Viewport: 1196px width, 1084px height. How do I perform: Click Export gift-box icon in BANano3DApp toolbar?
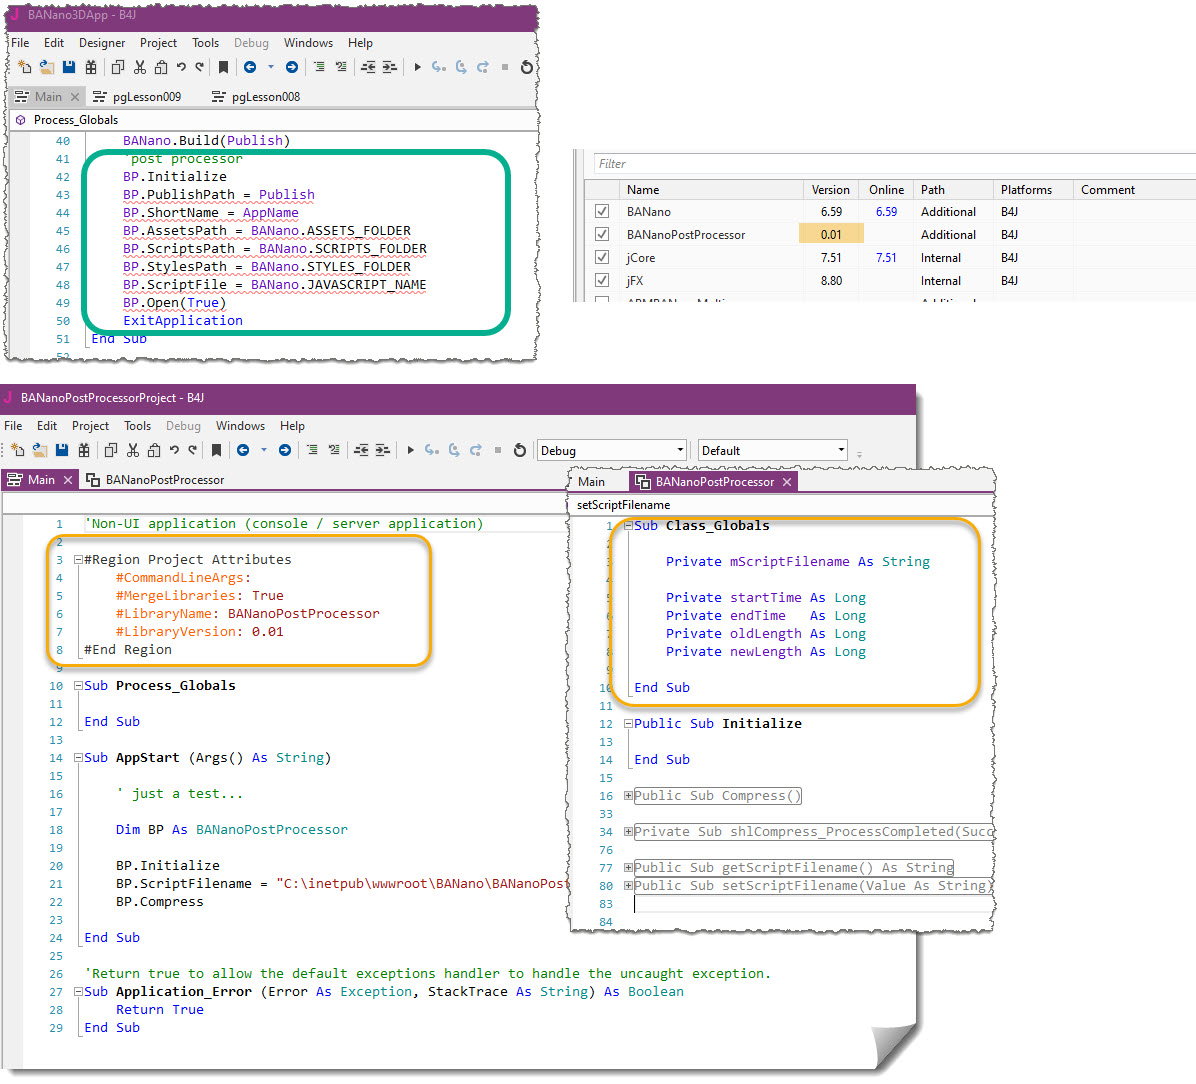click(x=91, y=67)
